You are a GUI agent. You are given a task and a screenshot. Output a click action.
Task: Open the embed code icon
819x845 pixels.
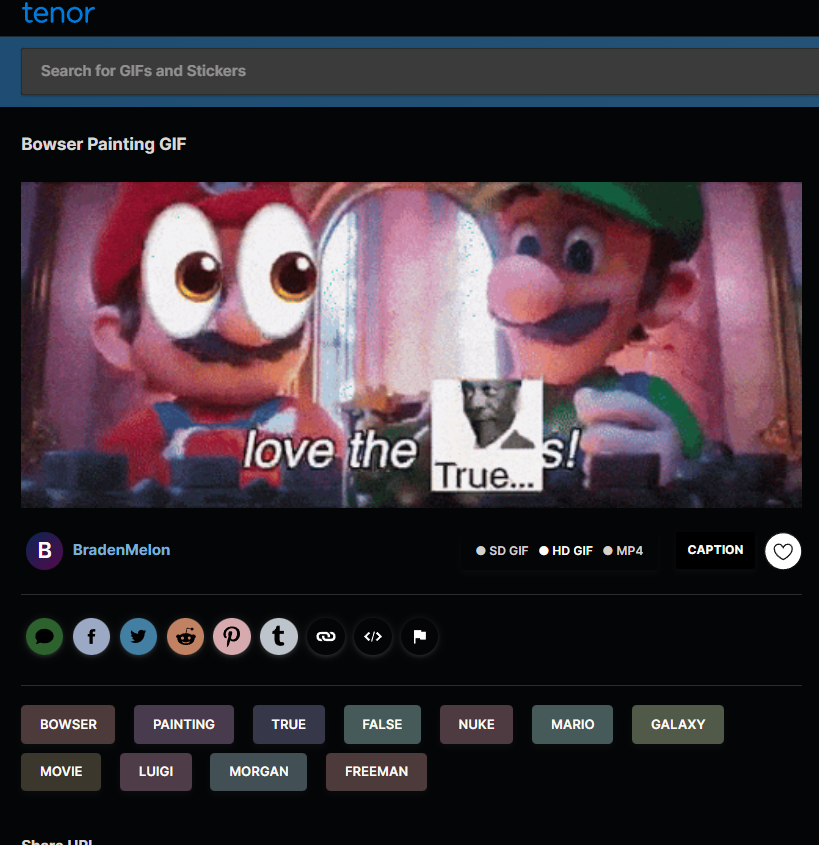(x=372, y=636)
